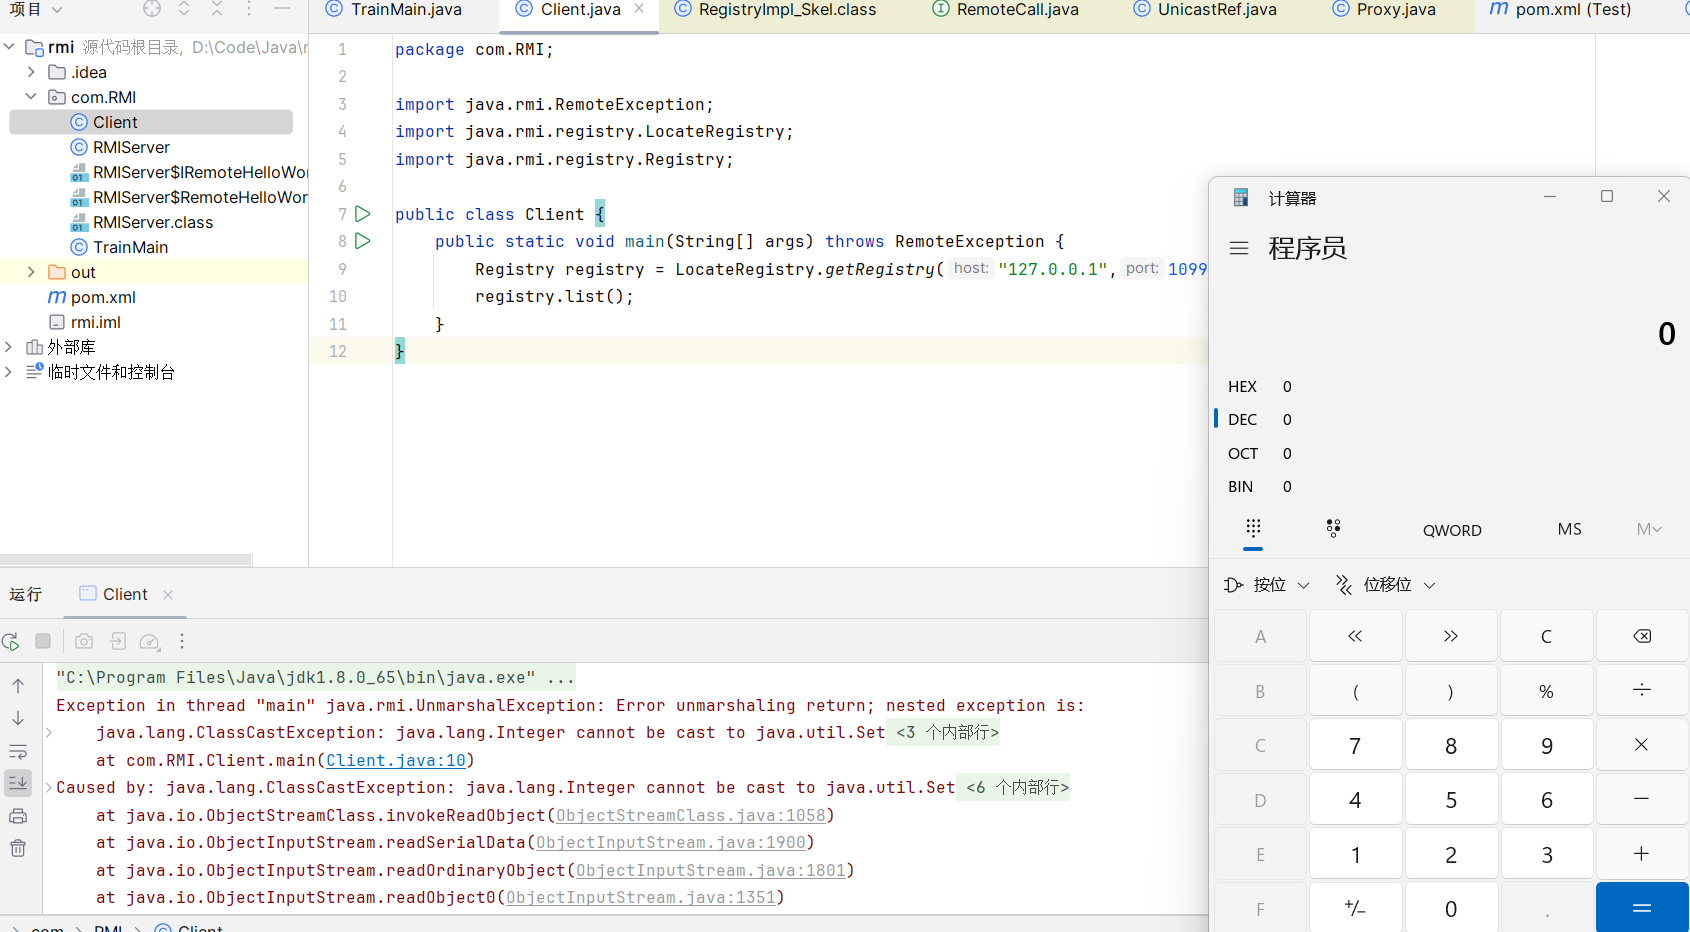Switch calculator to bit toggling keypad
Screen dimensions: 1690x932
coord(1333,529)
